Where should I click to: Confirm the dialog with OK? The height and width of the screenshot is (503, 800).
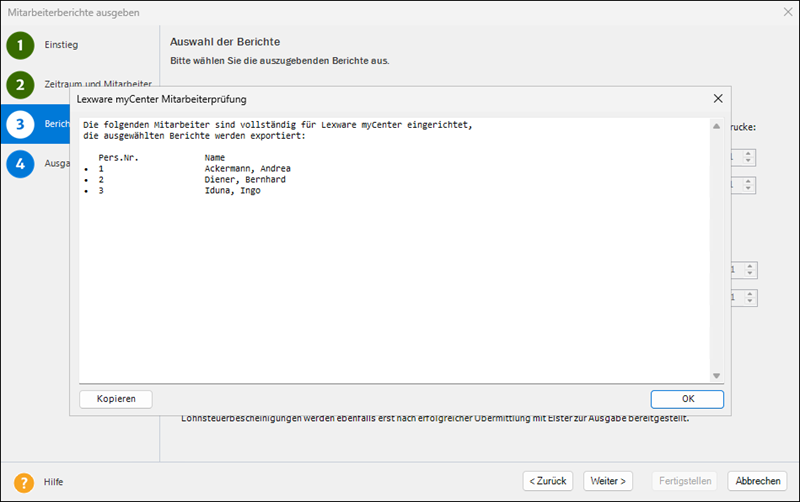click(687, 399)
